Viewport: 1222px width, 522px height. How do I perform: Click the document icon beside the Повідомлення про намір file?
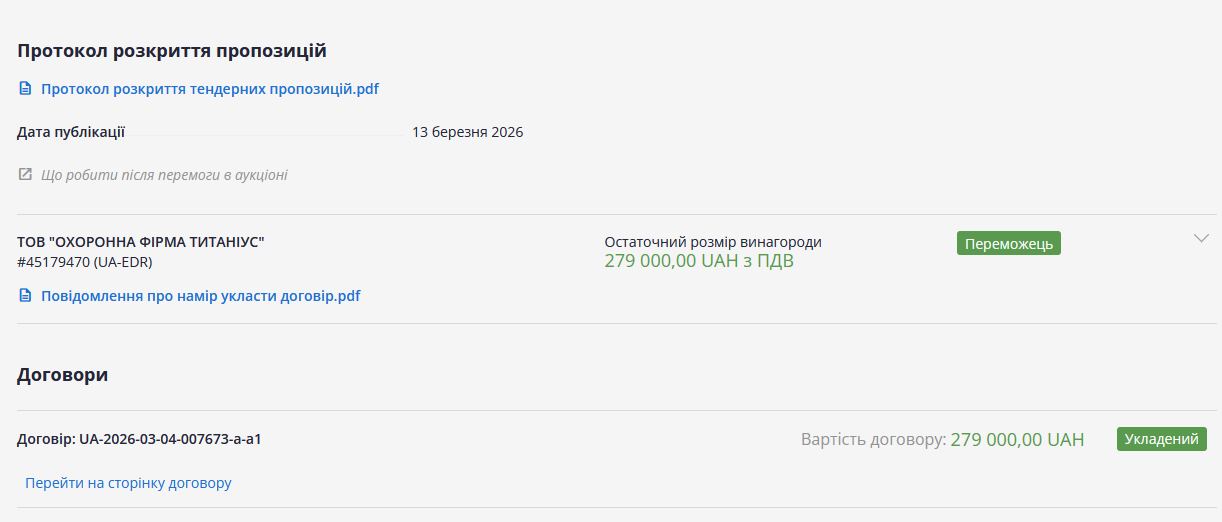click(26, 296)
